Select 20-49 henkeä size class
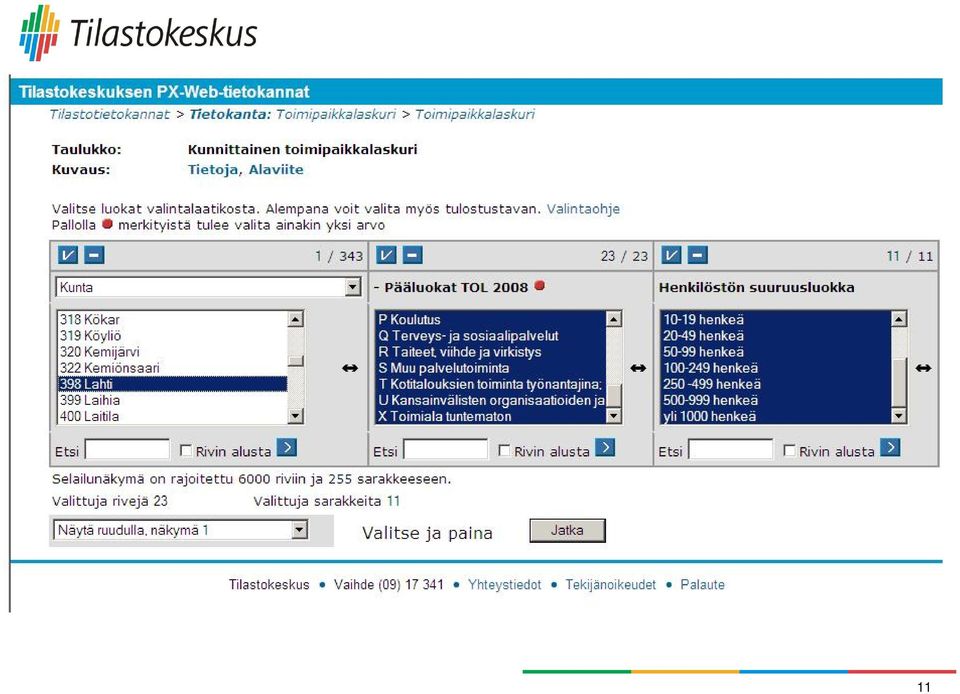This screenshot has height=694, width=960. coord(776,335)
